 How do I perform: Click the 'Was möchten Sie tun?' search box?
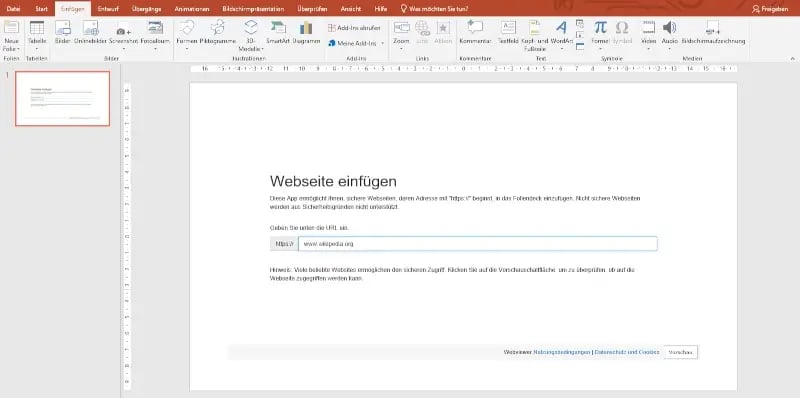click(434, 9)
